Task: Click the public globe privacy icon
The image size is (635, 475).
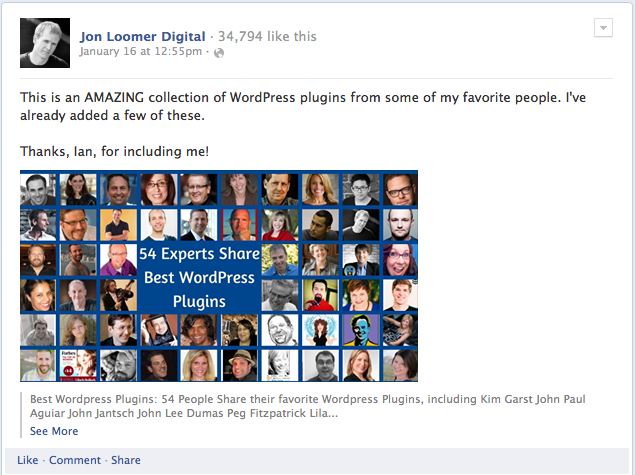Action: [x=219, y=53]
